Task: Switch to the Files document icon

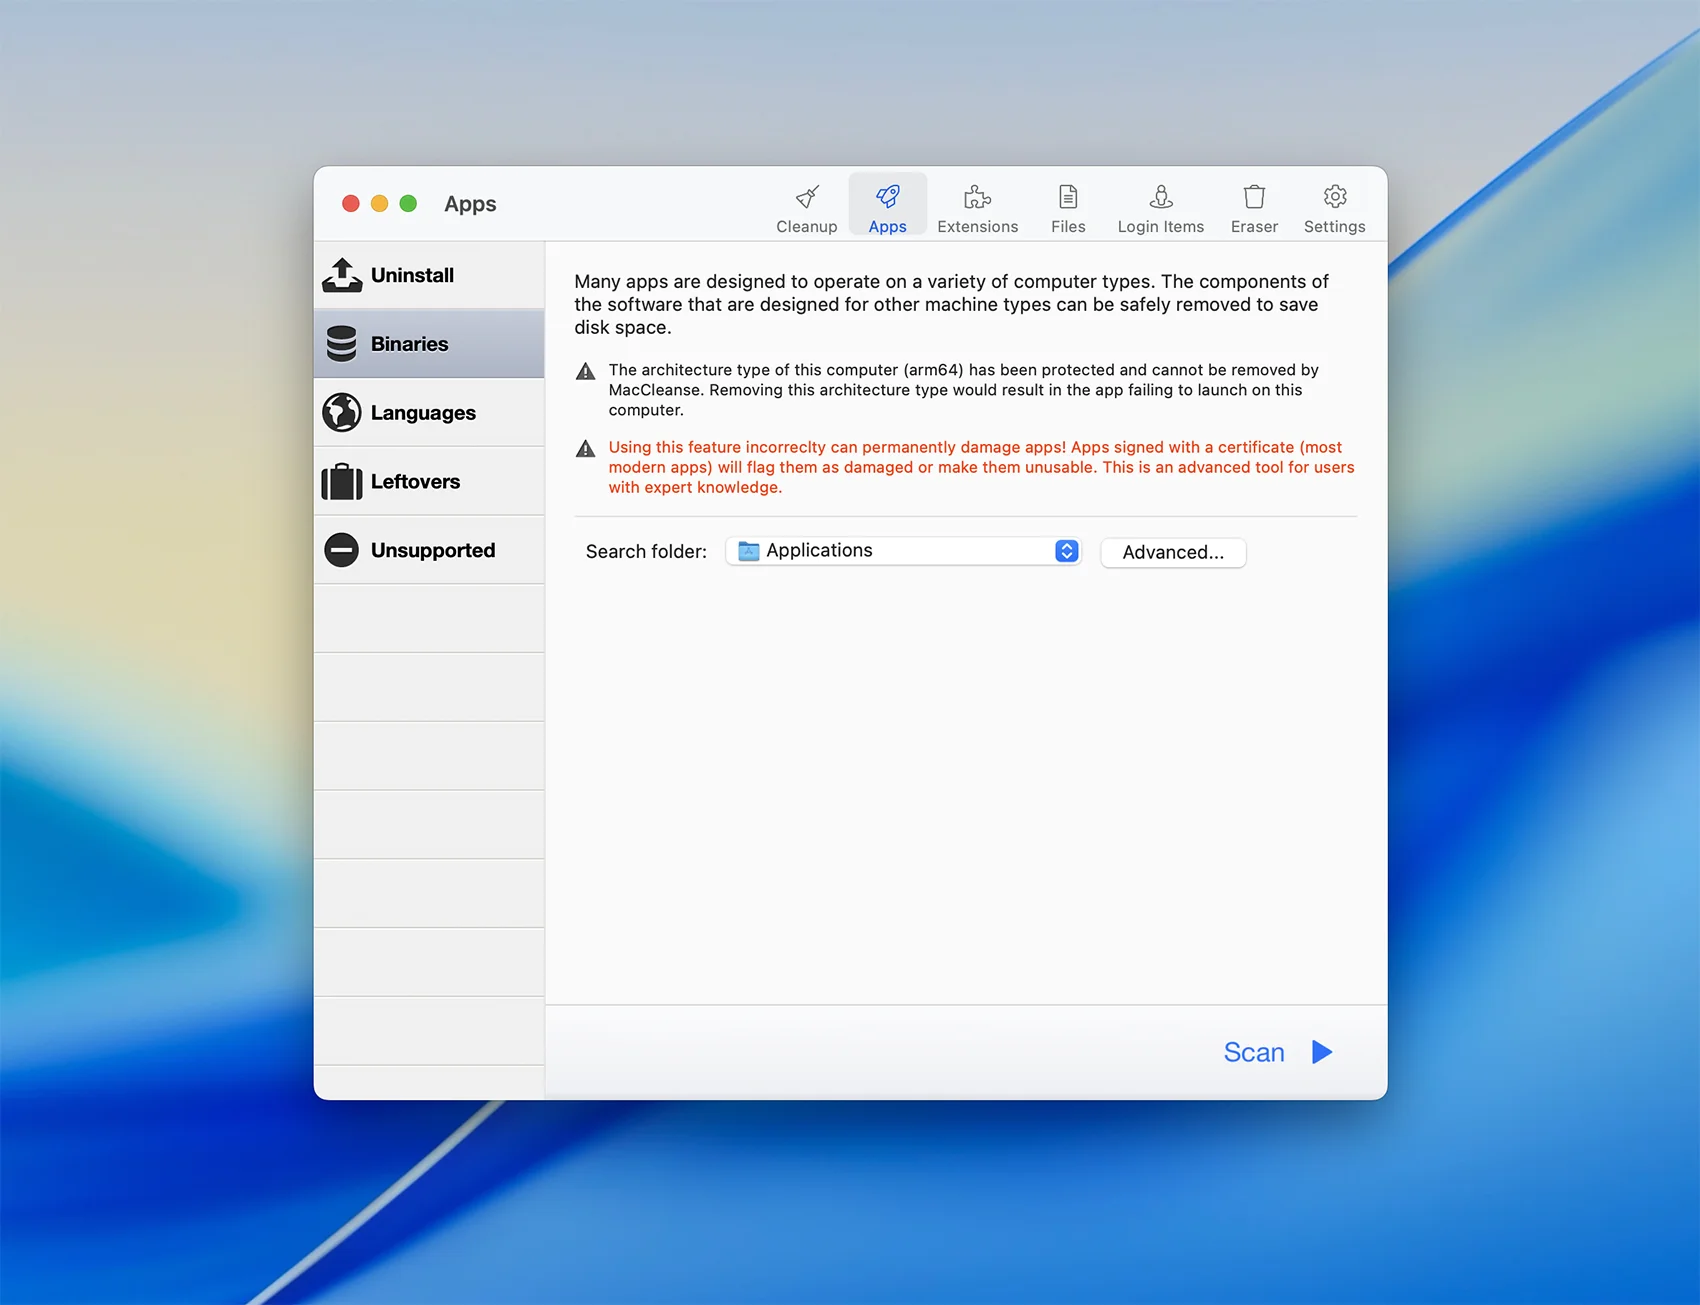Action: pos(1068,197)
